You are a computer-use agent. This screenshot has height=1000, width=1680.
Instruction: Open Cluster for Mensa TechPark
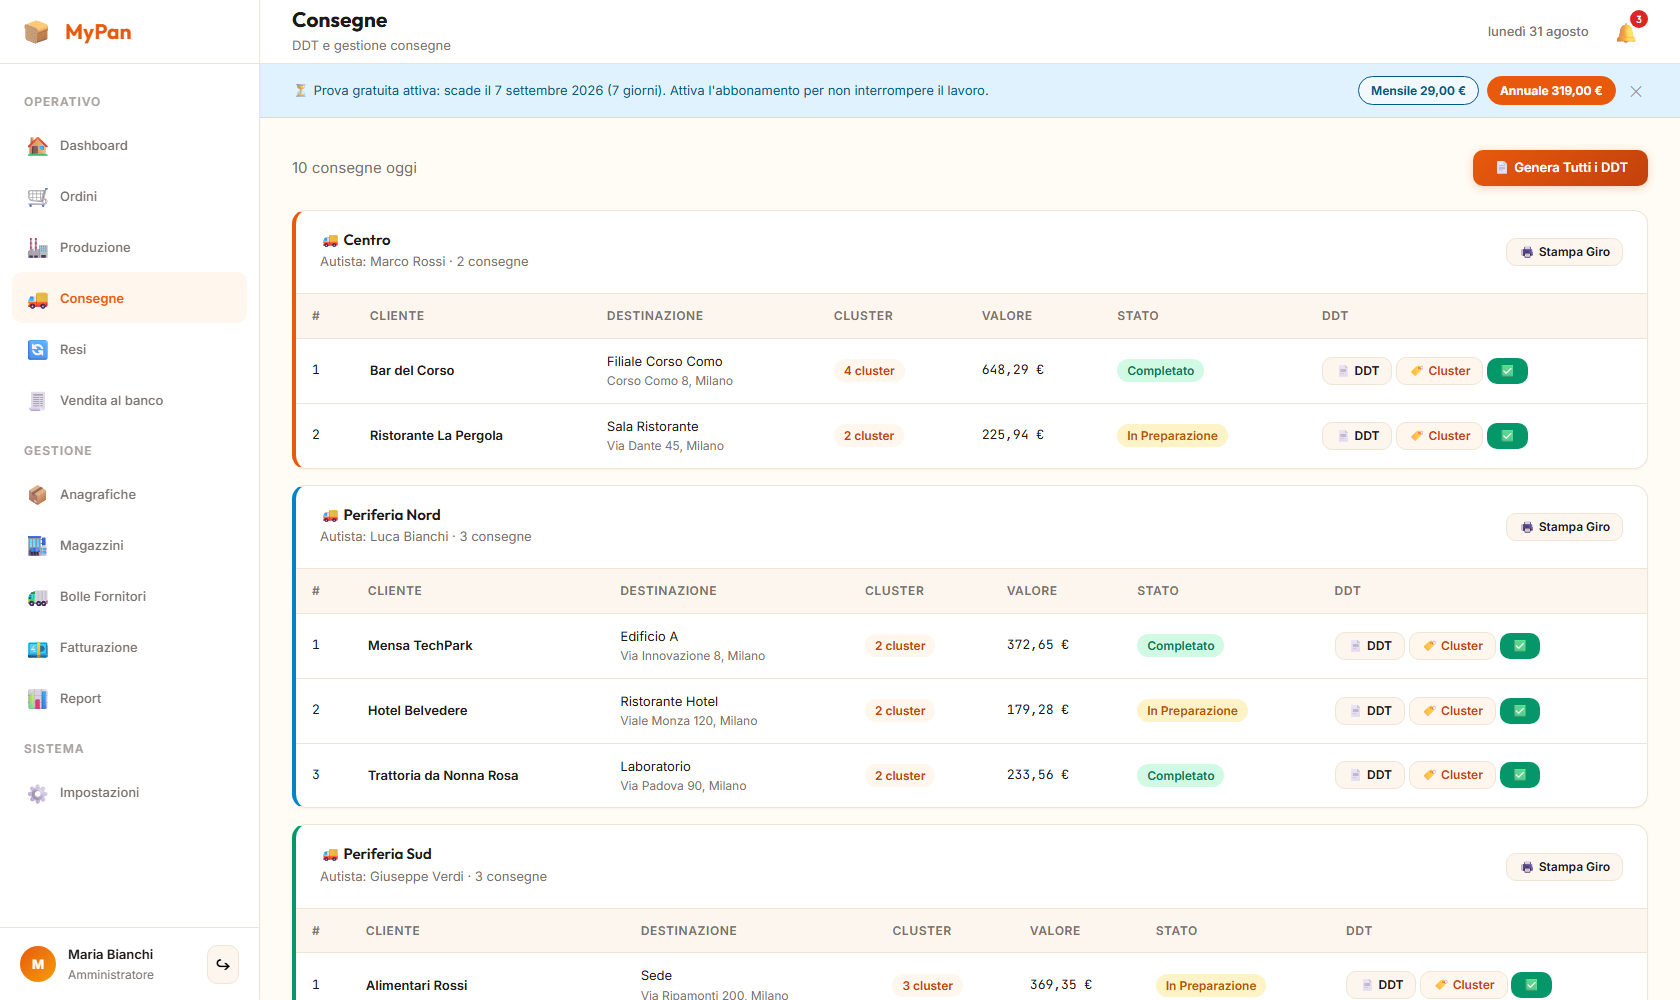tap(1452, 646)
